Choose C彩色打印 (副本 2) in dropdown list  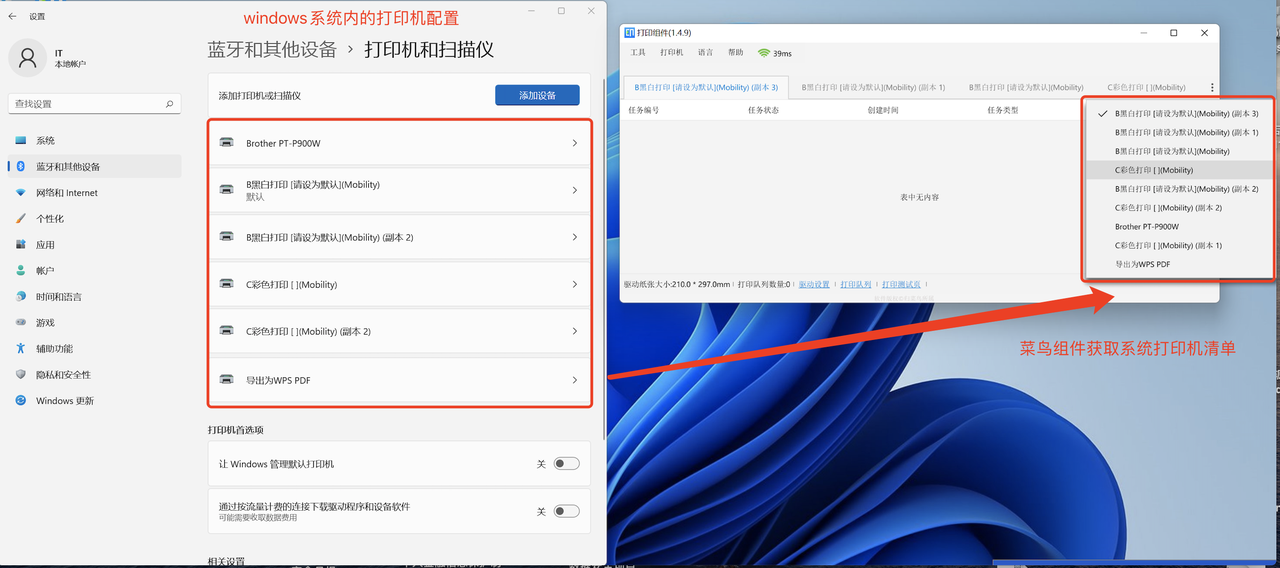(1180, 208)
